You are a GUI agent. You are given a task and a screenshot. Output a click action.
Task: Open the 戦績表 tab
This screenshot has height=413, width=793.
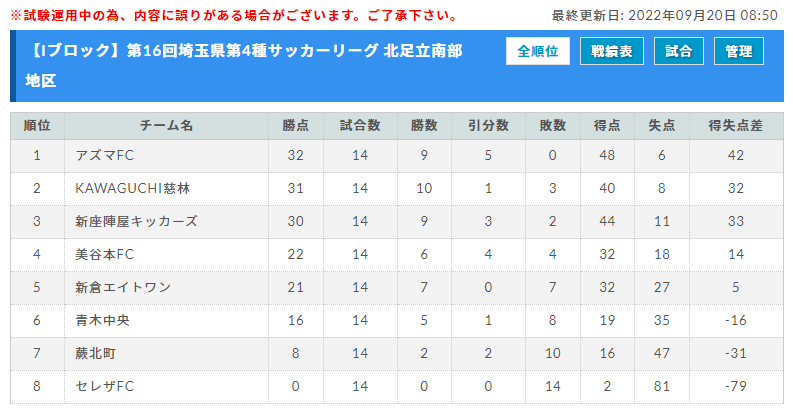[x=611, y=51]
